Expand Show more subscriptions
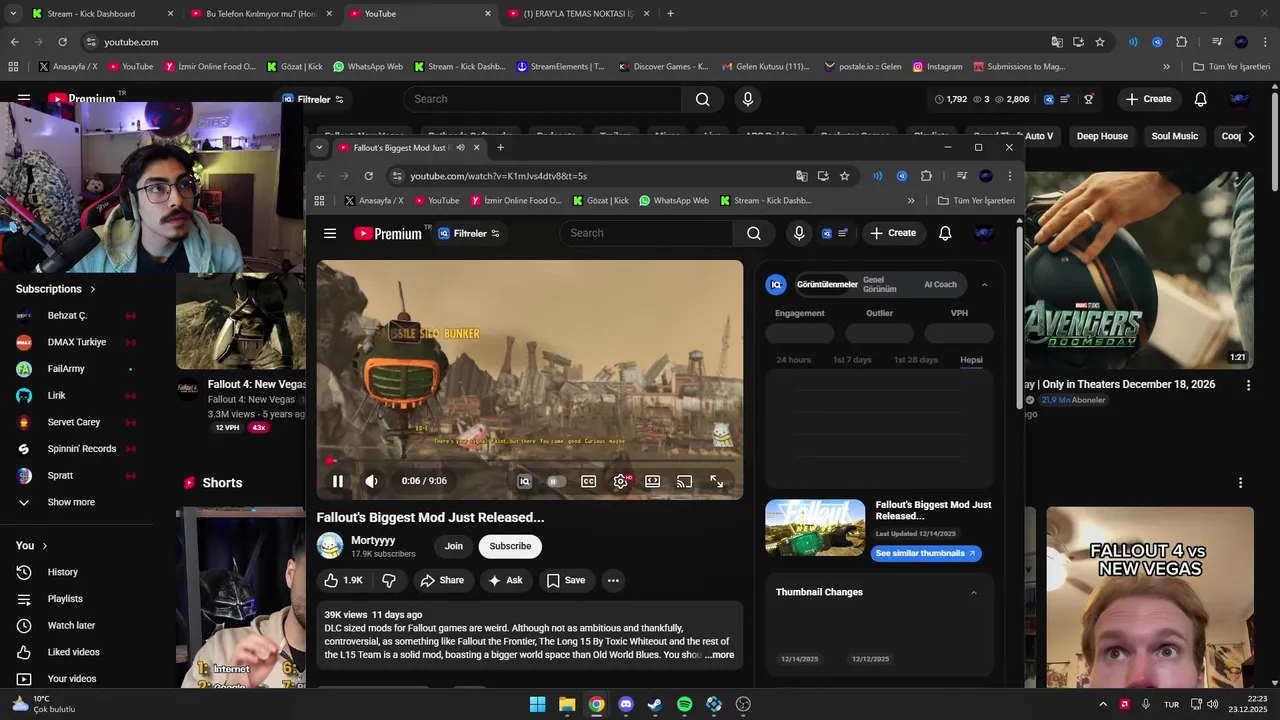This screenshot has width=1280, height=720. coord(71,502)
